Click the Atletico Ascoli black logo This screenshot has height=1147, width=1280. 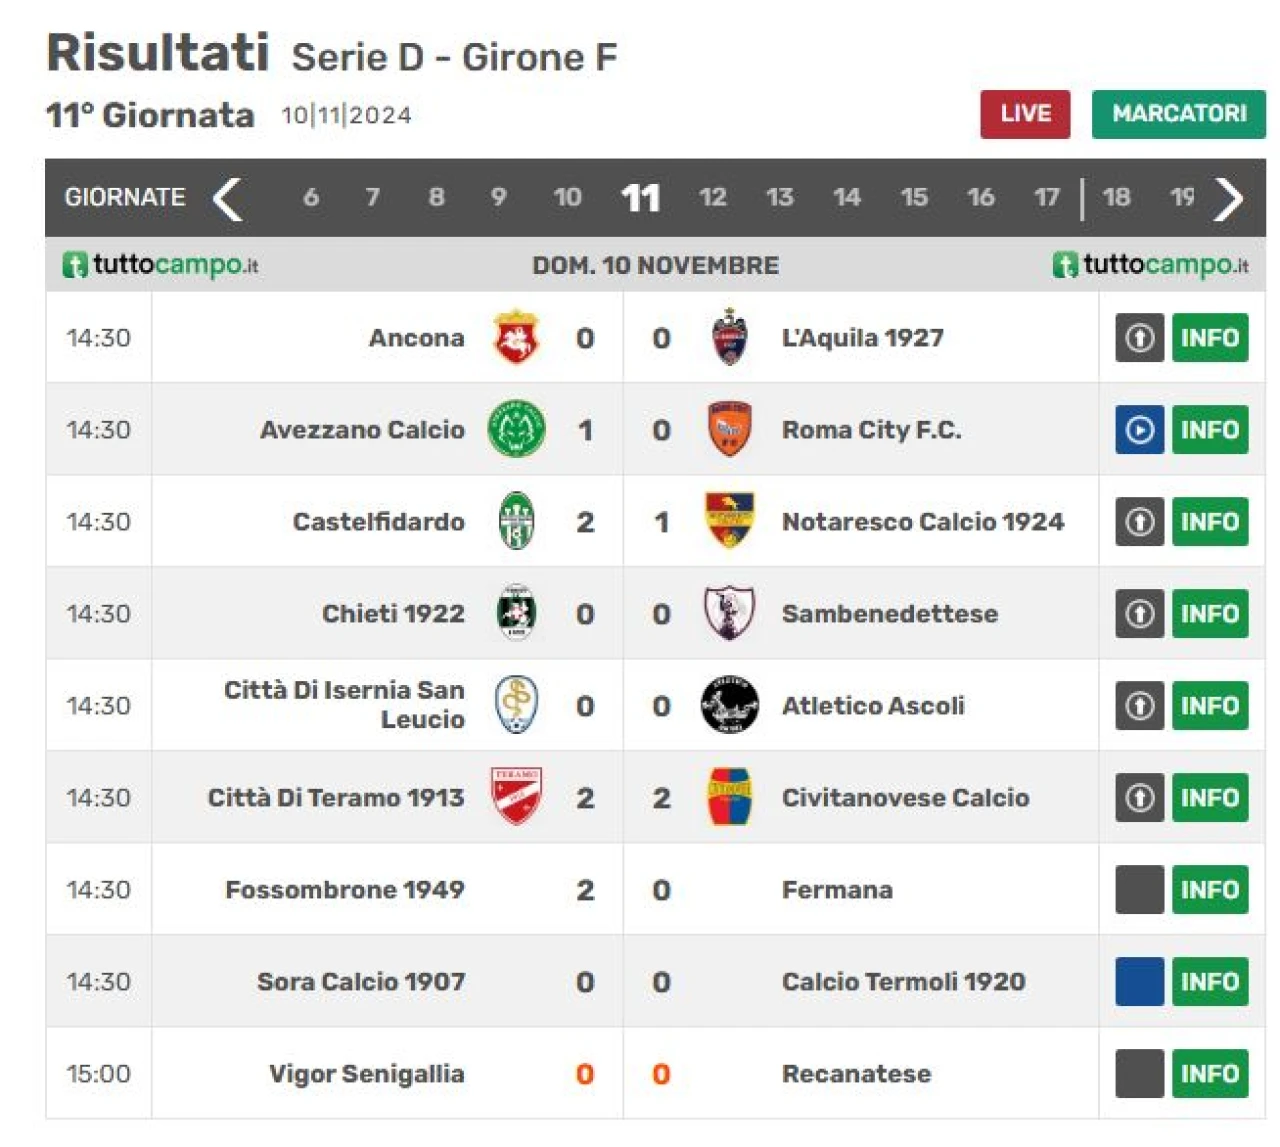pyautogui.click(x=729, y=705)
